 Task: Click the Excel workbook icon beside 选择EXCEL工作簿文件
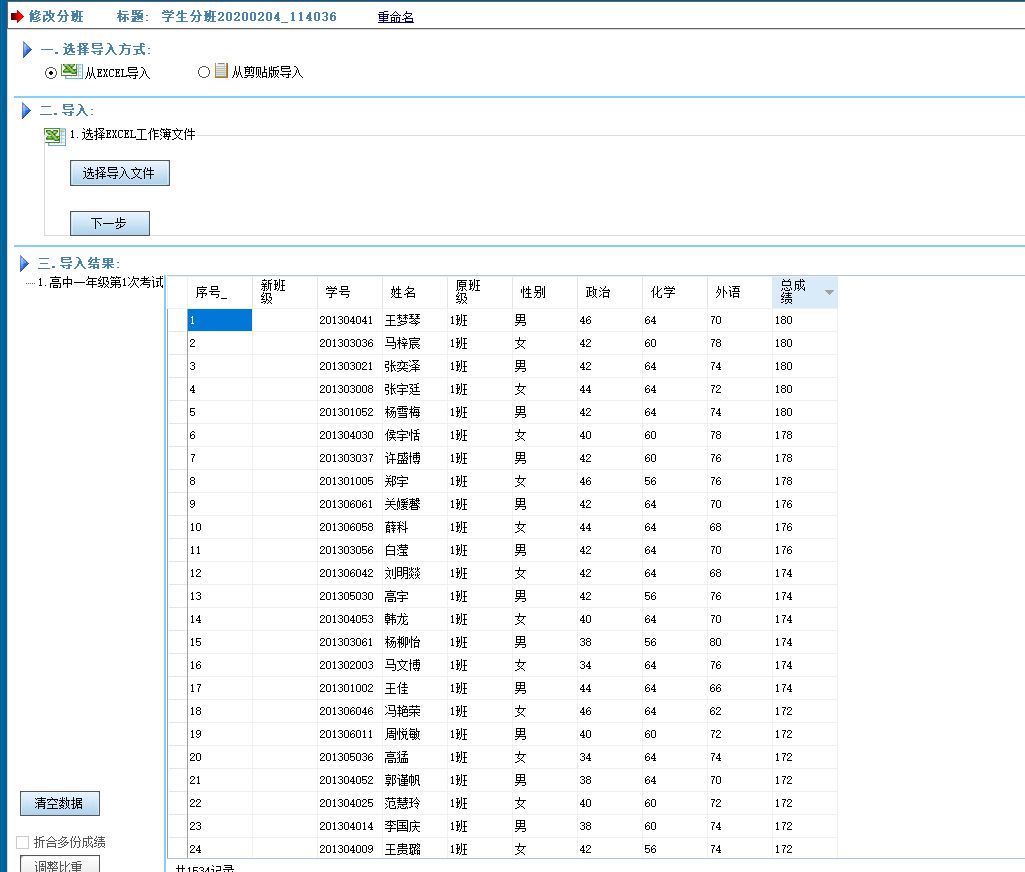tap(55, 136)
